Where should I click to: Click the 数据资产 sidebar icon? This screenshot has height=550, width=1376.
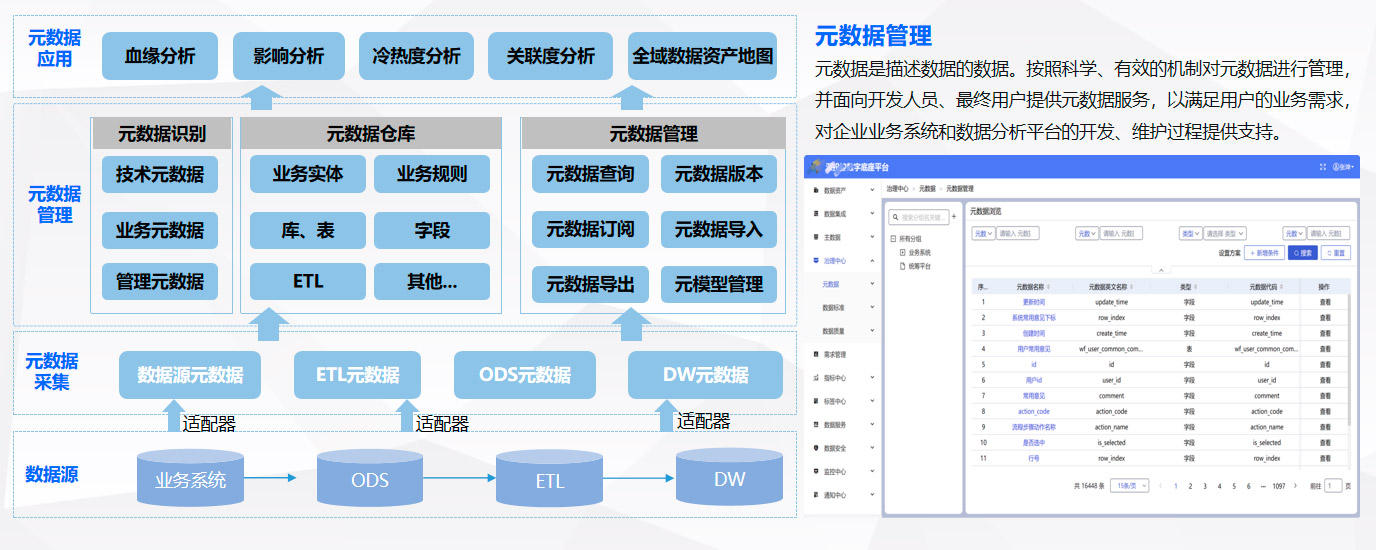[x=816, y=190]
